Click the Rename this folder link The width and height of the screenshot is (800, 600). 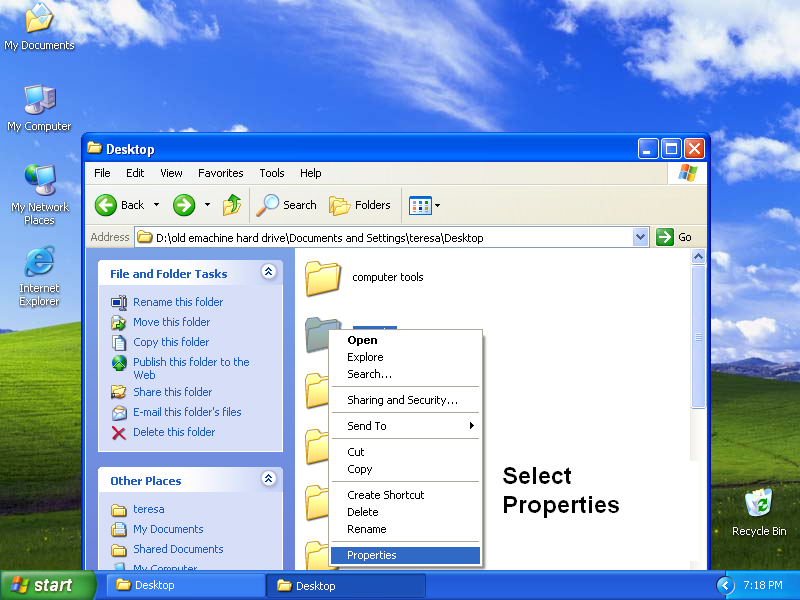(177, 302)
